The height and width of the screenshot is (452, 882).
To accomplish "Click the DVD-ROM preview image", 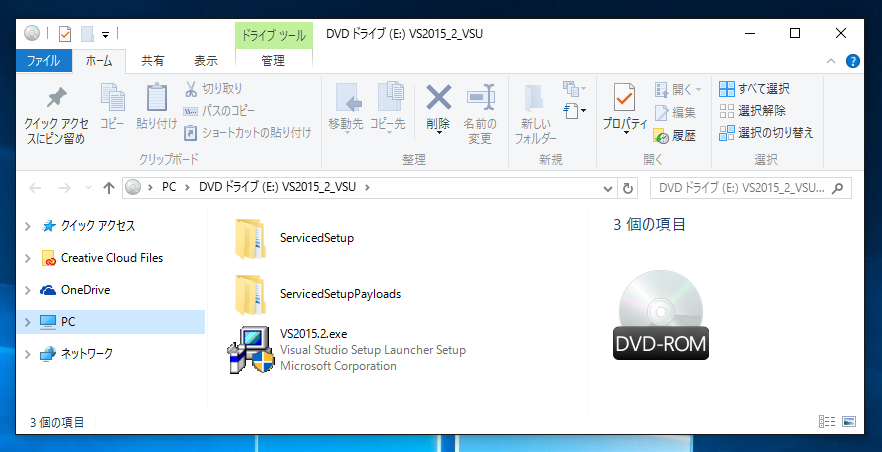I will coord(660,315).
